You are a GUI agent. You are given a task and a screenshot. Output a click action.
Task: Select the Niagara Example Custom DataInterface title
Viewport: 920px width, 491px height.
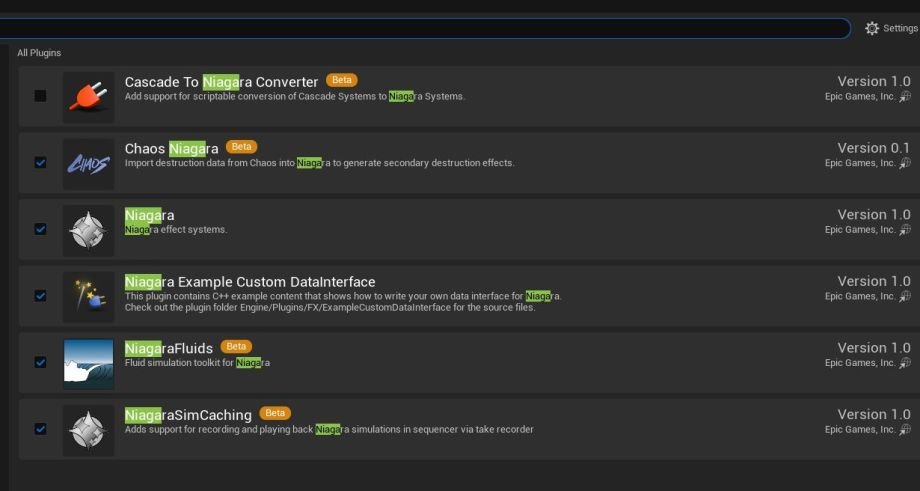[250, 282]
